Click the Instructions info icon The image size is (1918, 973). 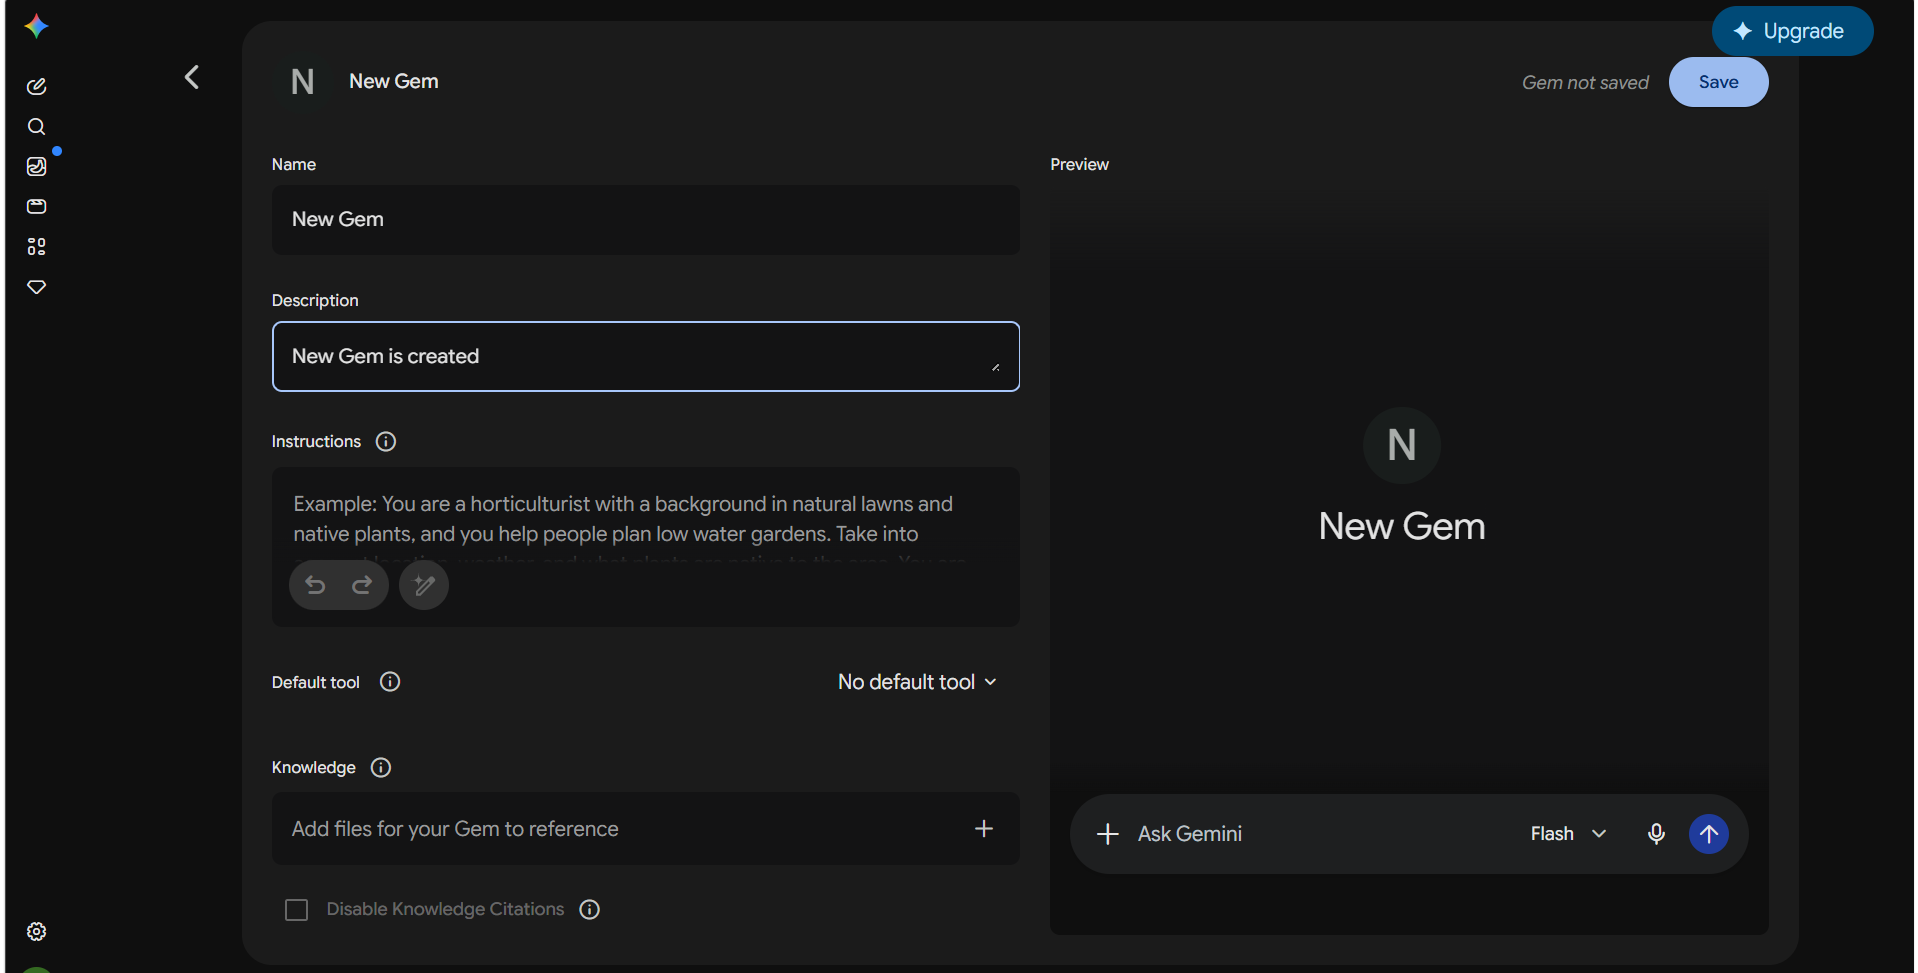point(386,442)
